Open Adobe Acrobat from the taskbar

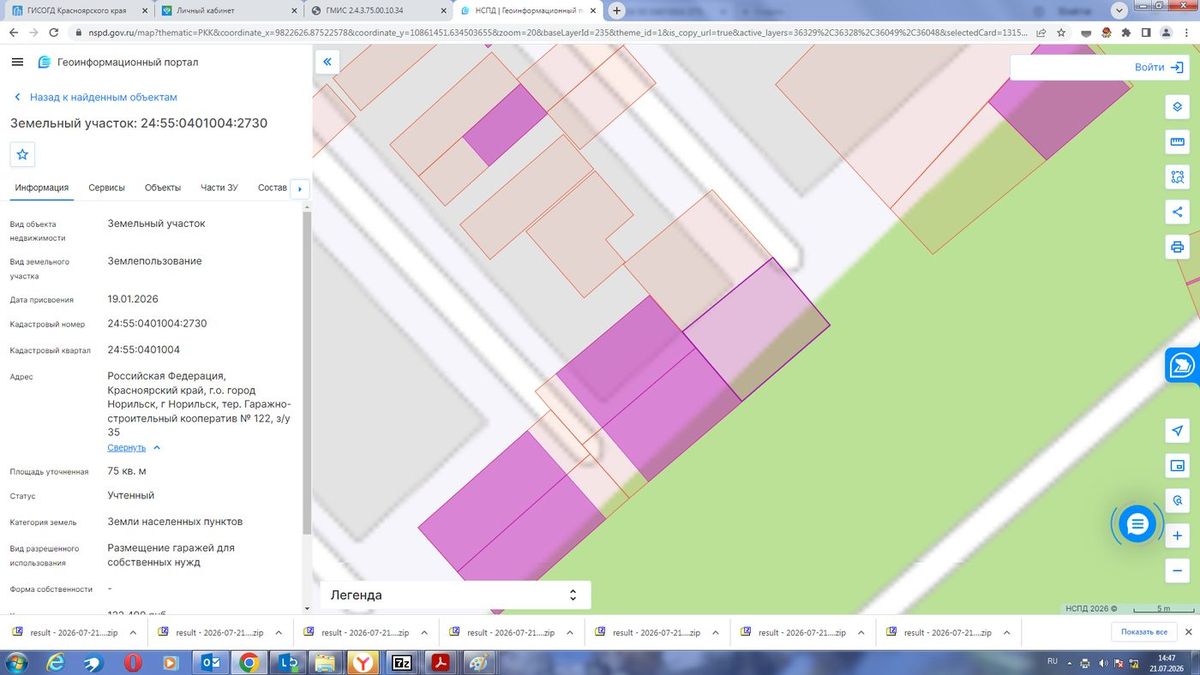coord(440,662)
